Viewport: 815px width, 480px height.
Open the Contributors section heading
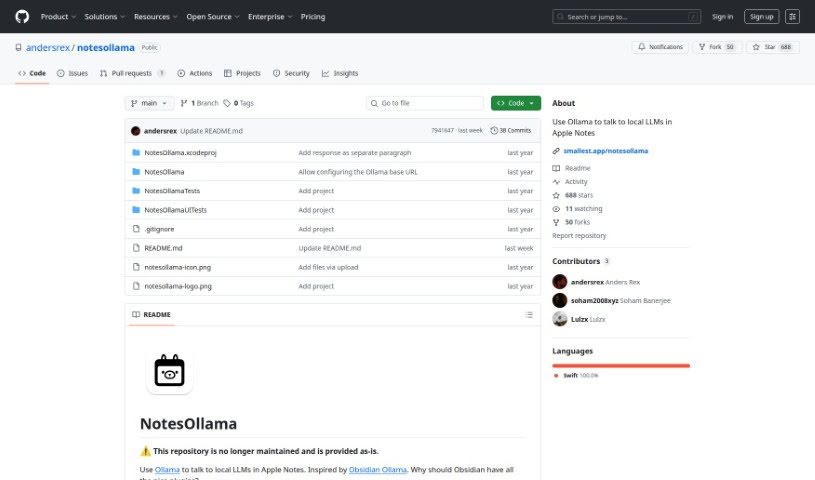click(x=581, y=261)
